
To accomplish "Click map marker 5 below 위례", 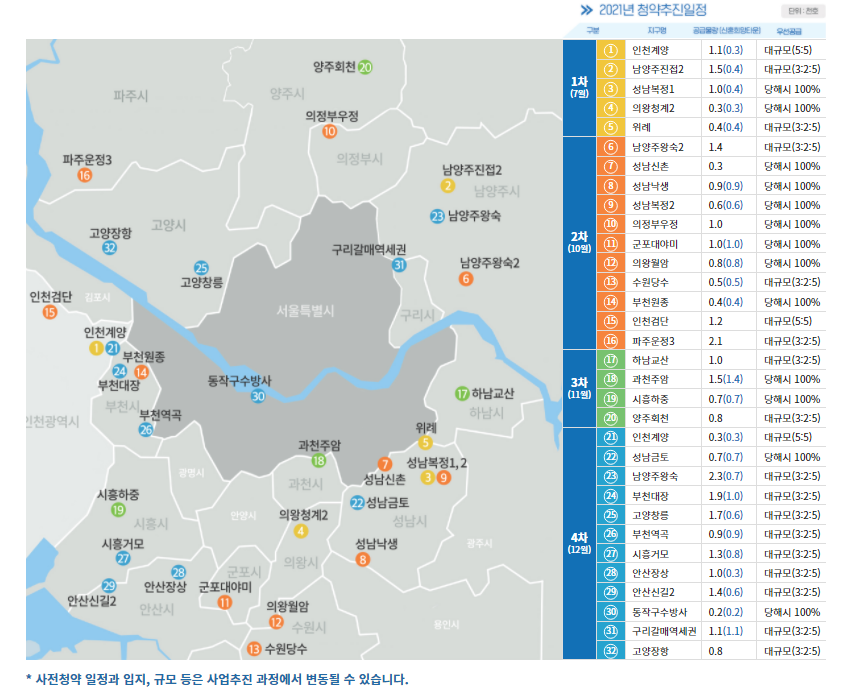I will tap(425, 443).
